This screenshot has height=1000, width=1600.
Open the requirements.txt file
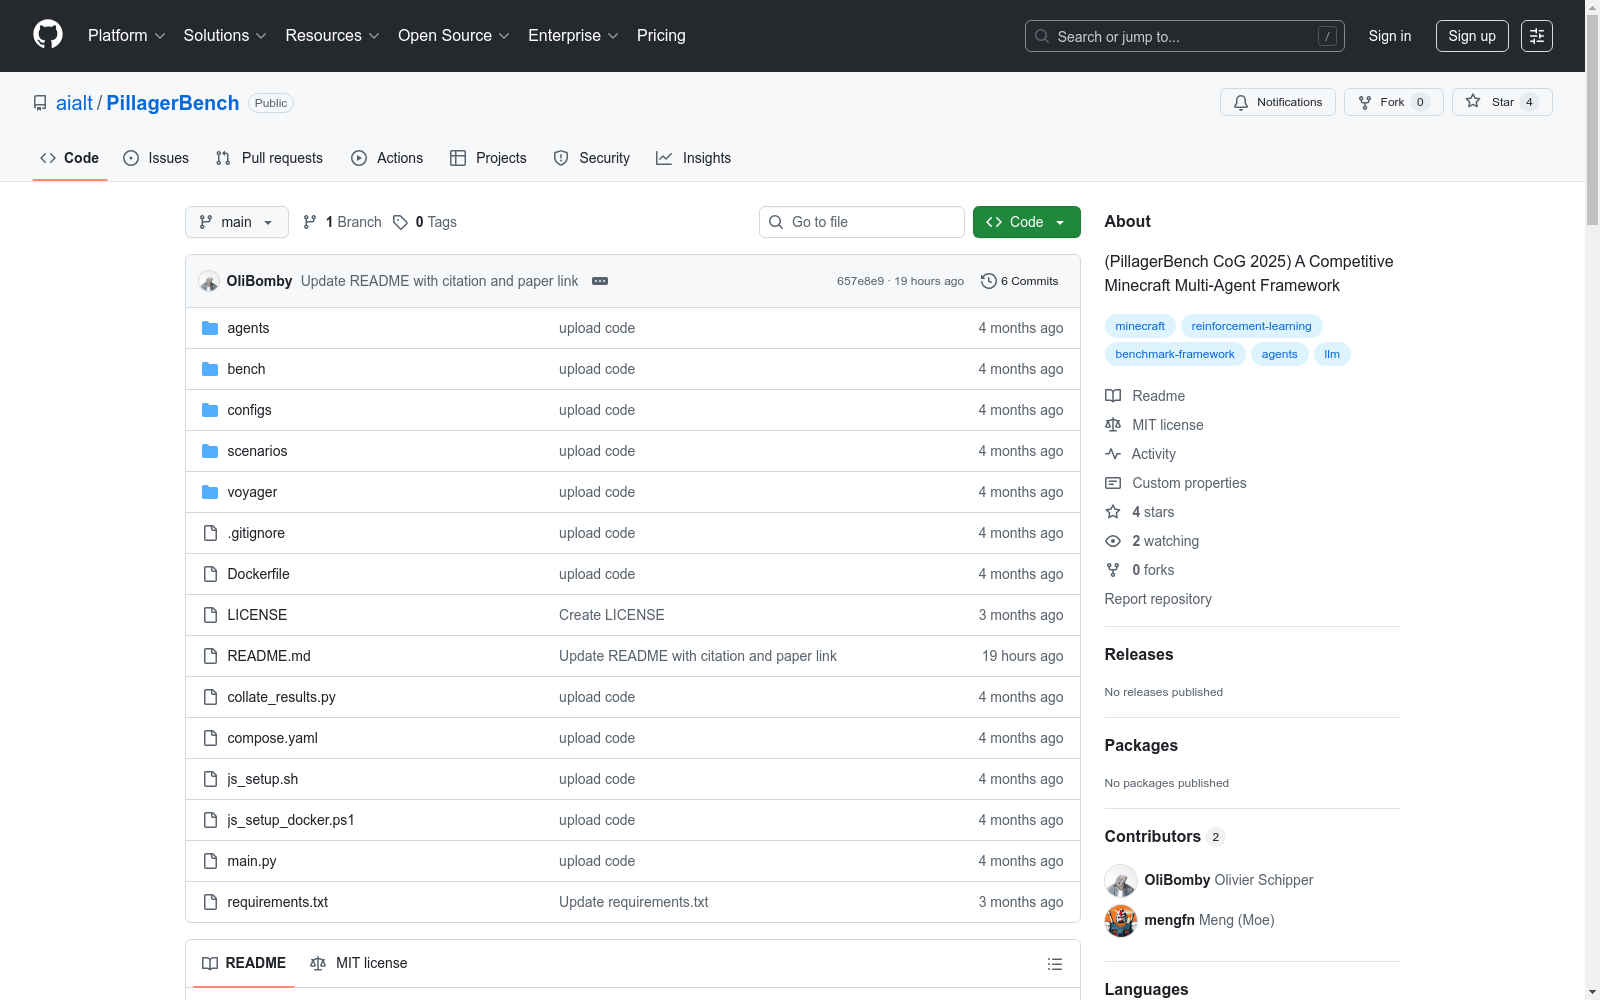tap(278, 902)
